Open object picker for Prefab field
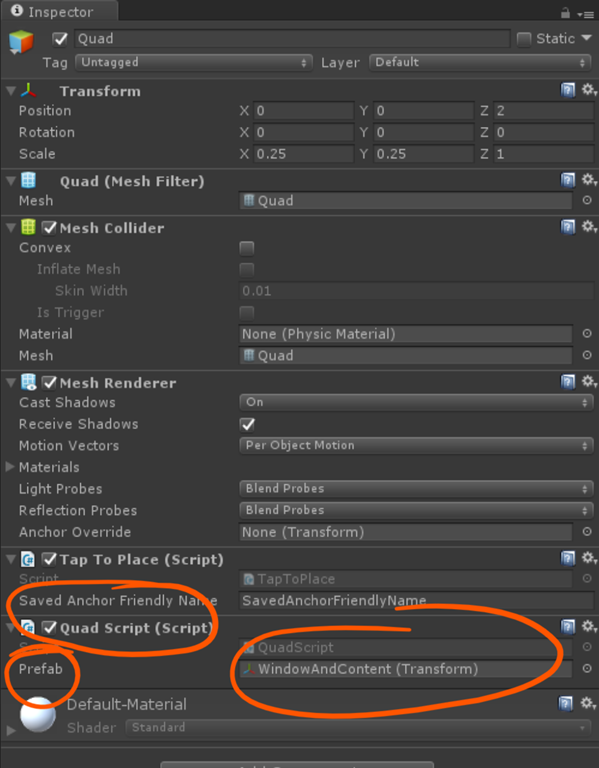Image resolution: width=599 pixels, height=768 pixels. [587, 669]
